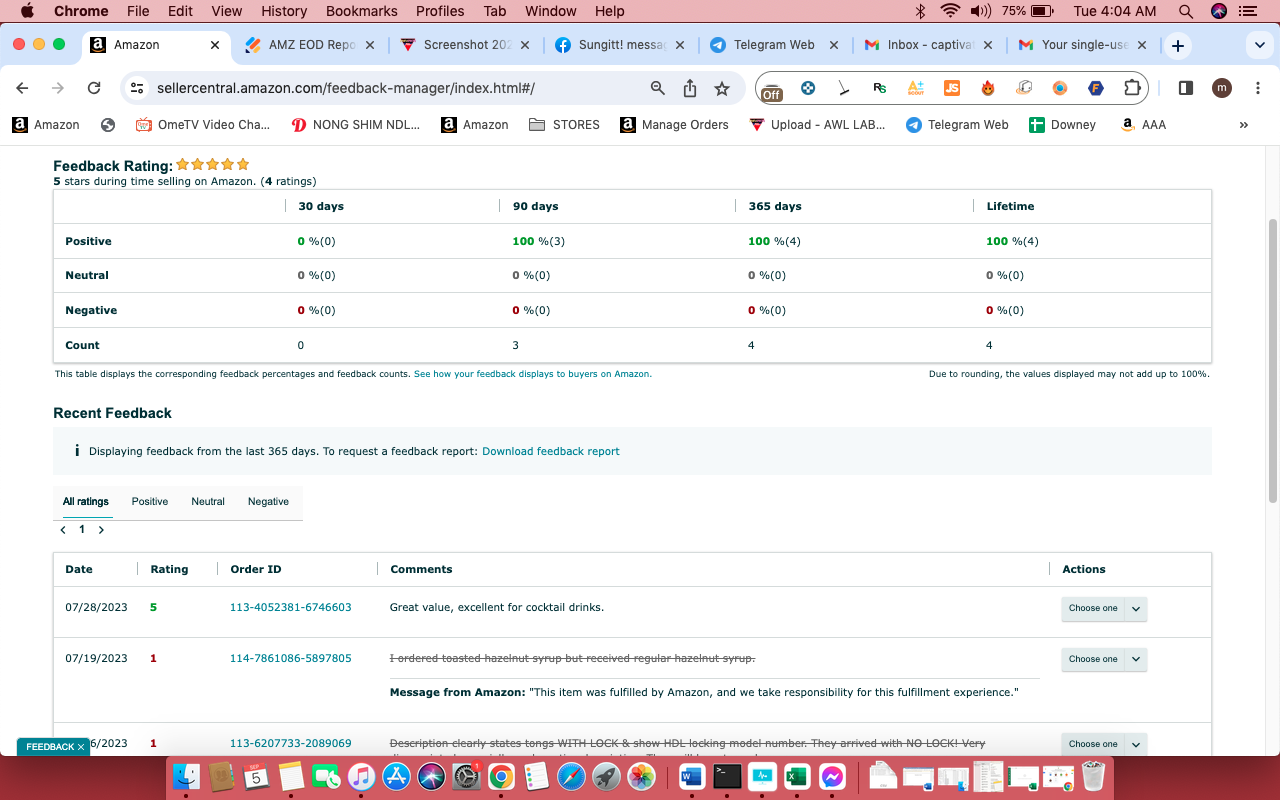
Task: Open Messenger from the Dock
Action: pos(832,776)
